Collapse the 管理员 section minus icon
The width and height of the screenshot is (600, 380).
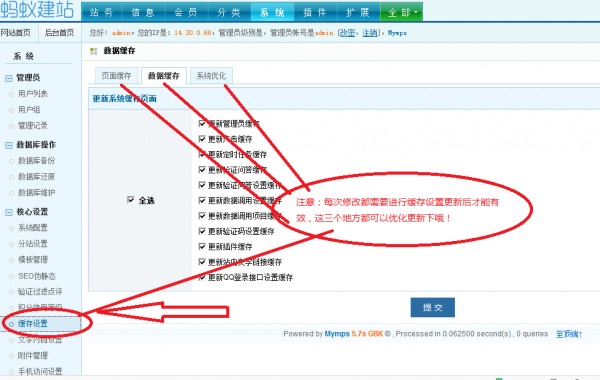(8, 78)
